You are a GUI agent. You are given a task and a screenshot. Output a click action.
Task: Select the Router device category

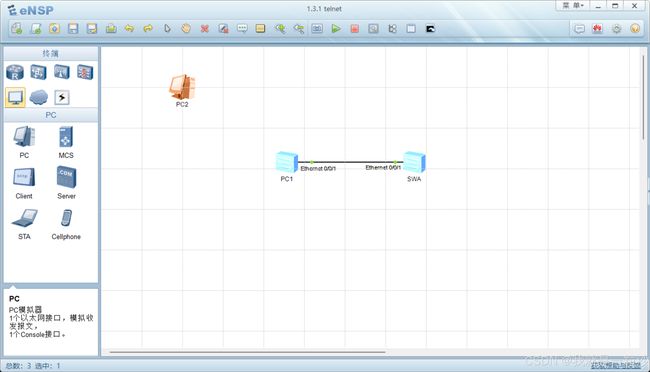15,72
